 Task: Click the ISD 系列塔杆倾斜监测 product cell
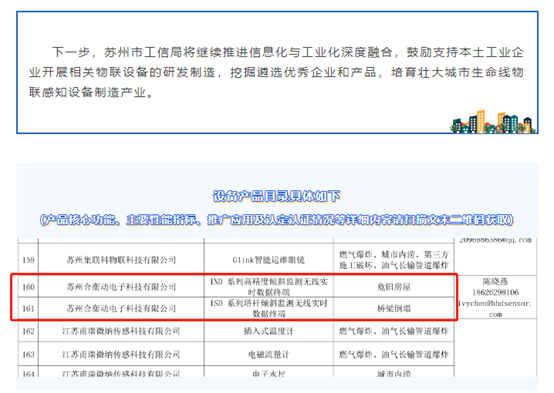[269, 309]
